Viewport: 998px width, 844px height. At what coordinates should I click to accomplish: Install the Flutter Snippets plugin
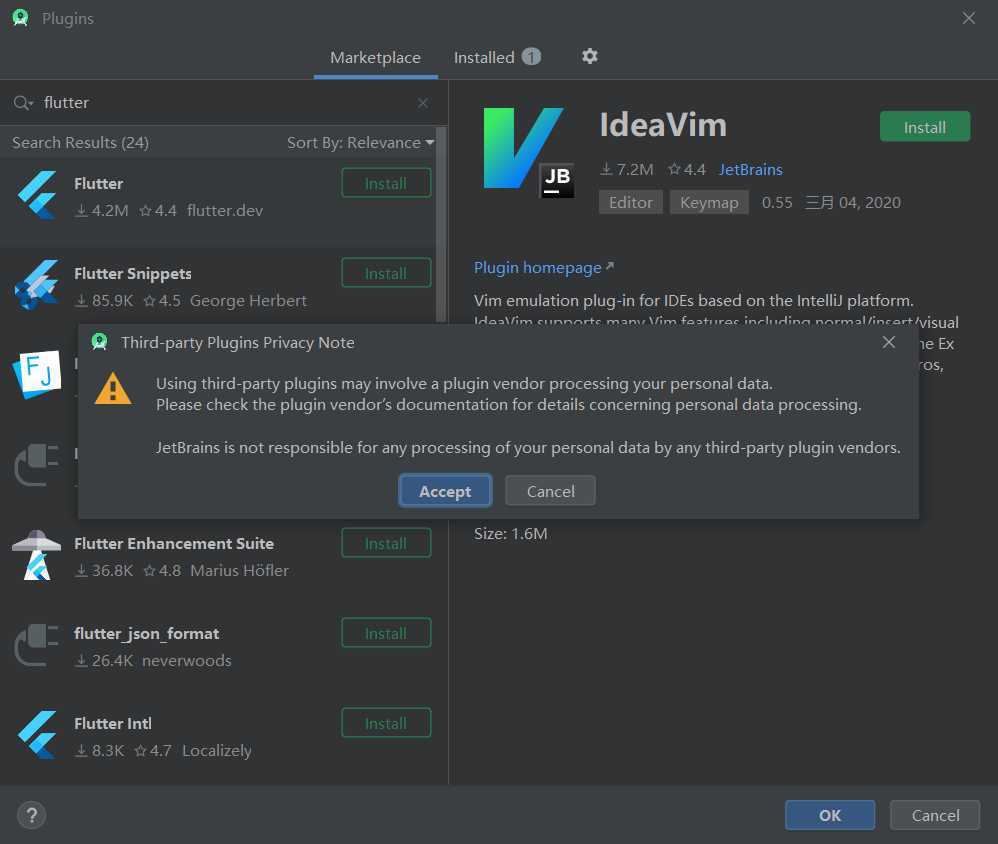pyautogui.click(x=386, y=273)
